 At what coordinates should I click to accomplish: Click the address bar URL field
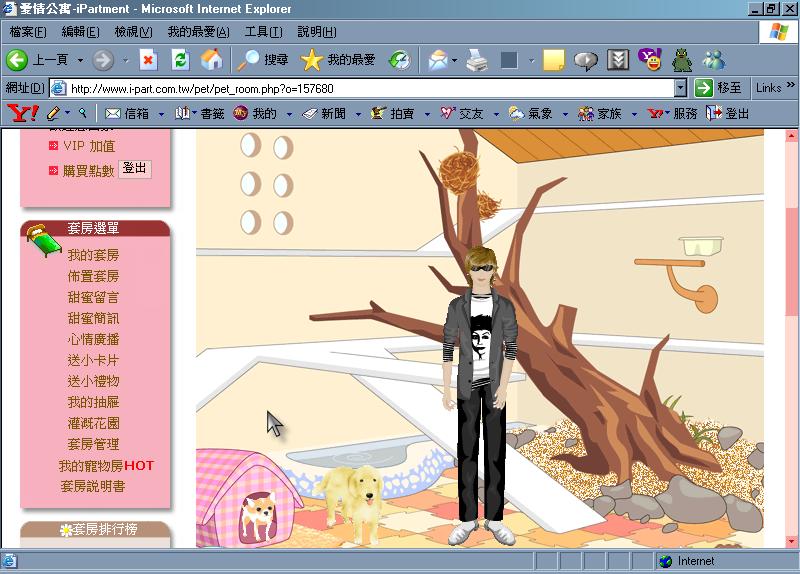(365, 88)
